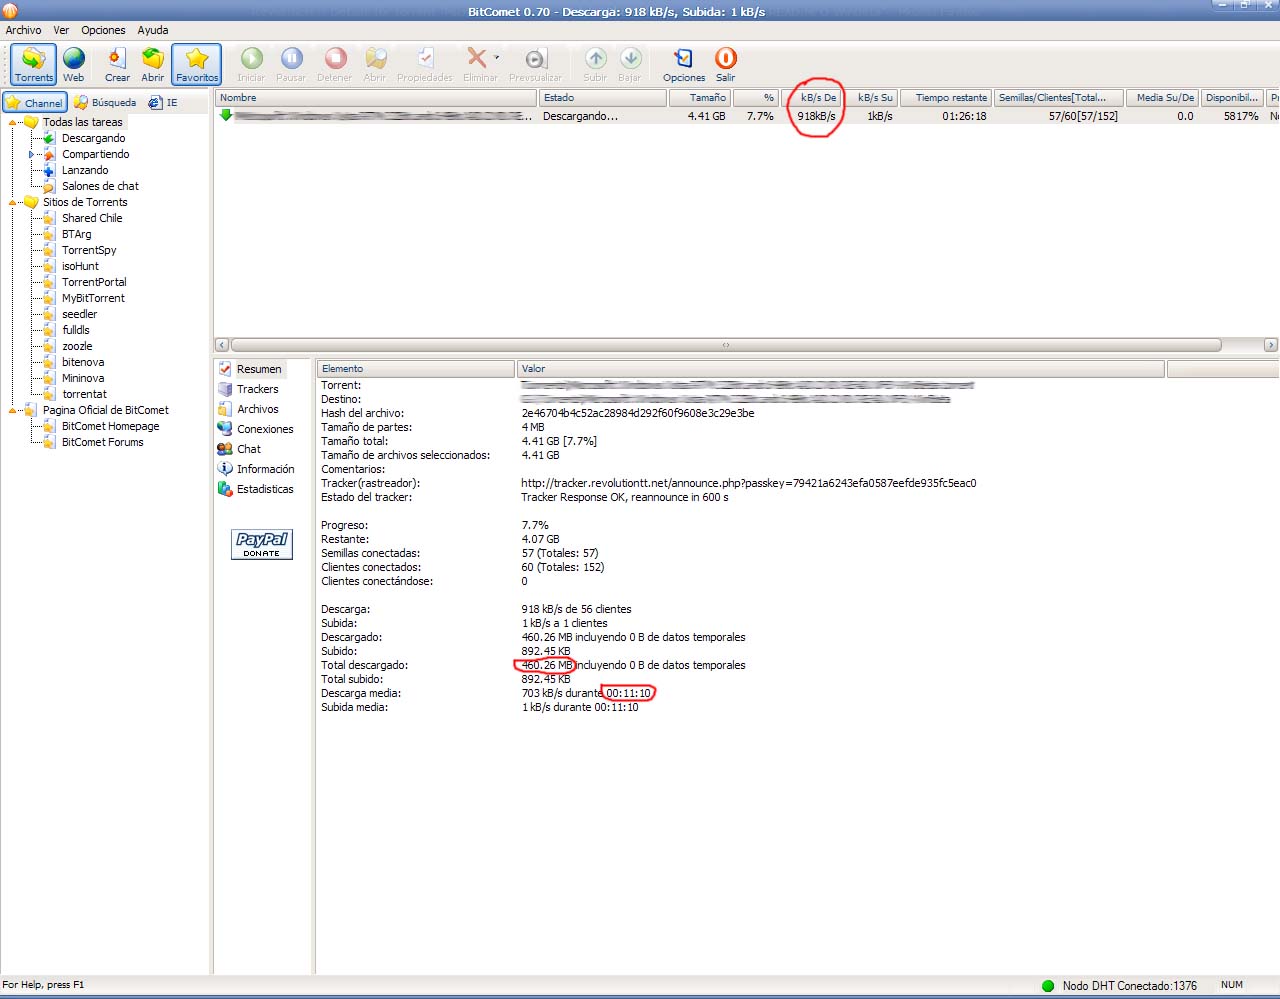Screen dimensions: 1280x999
Task: Switch to the Channel tab
Action: (x=35, y=102)
